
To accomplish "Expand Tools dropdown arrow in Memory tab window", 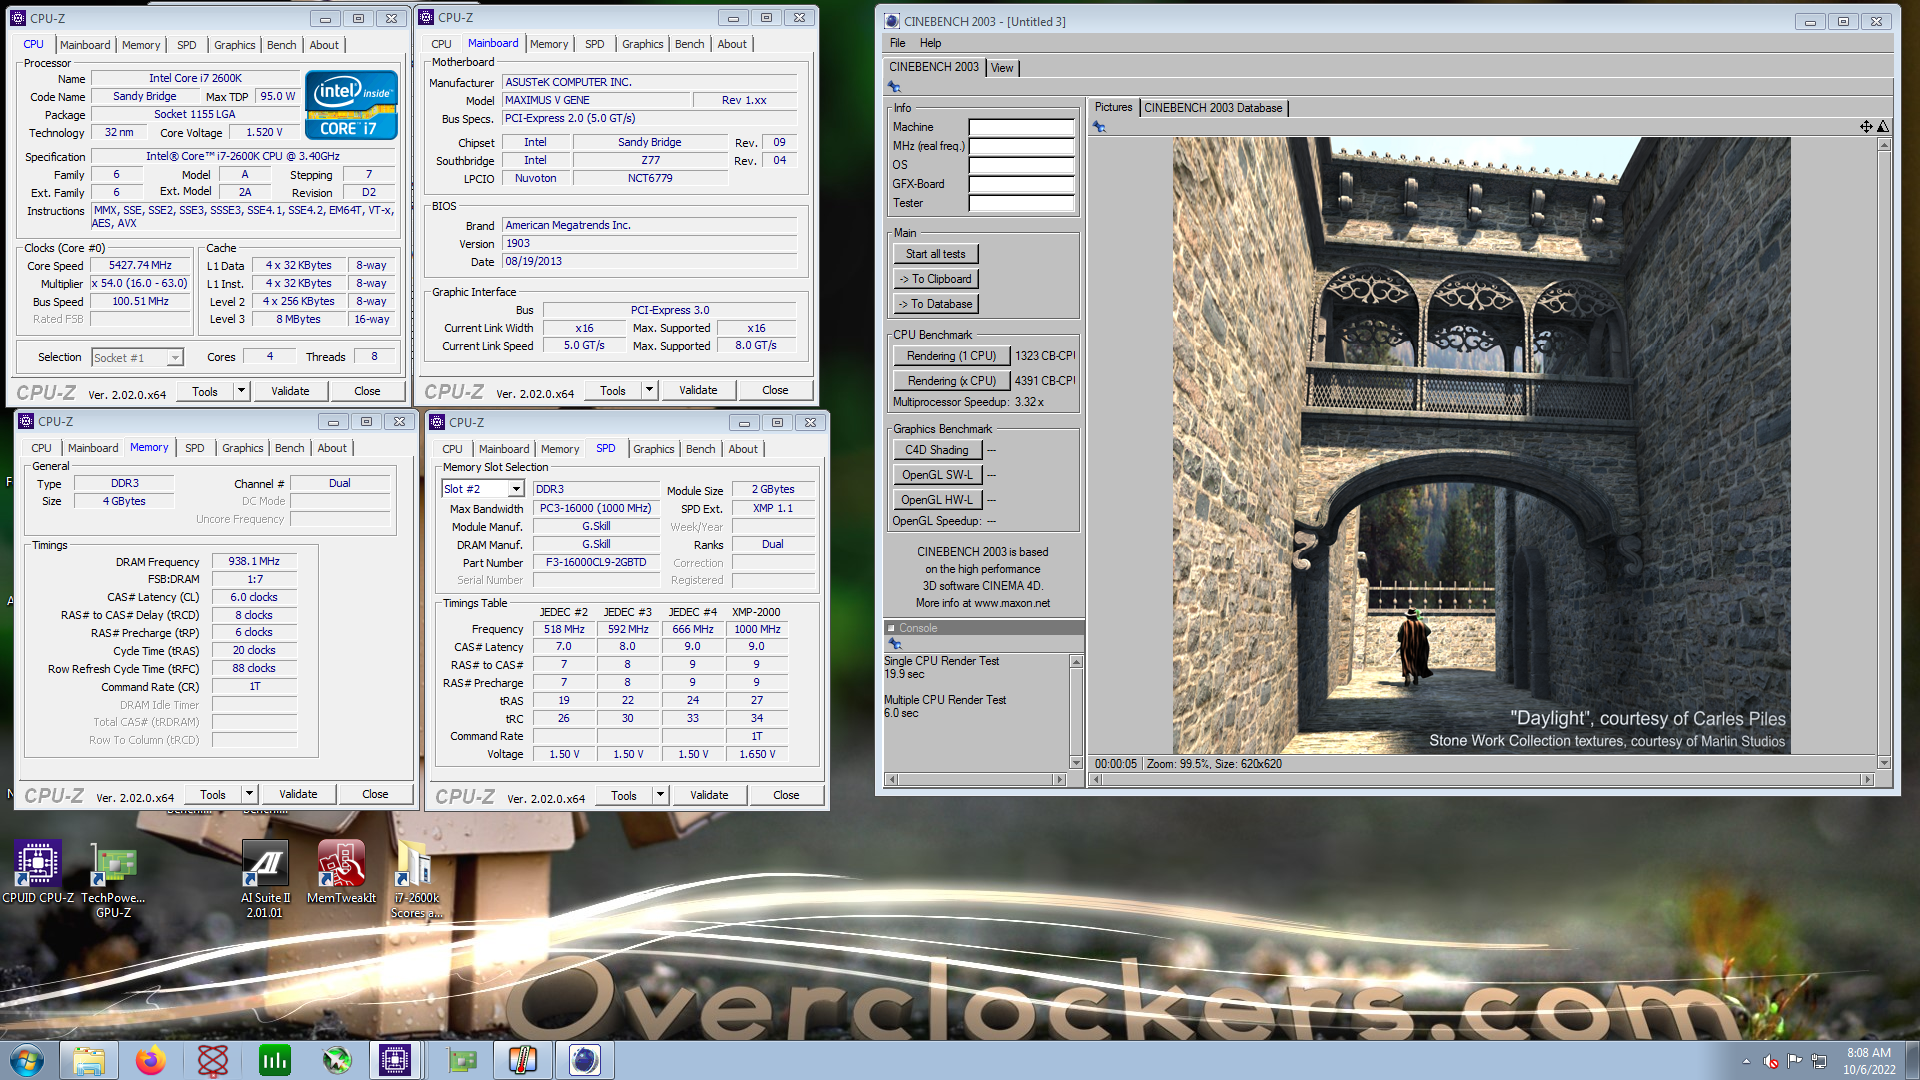I will [x=249, y=794].
